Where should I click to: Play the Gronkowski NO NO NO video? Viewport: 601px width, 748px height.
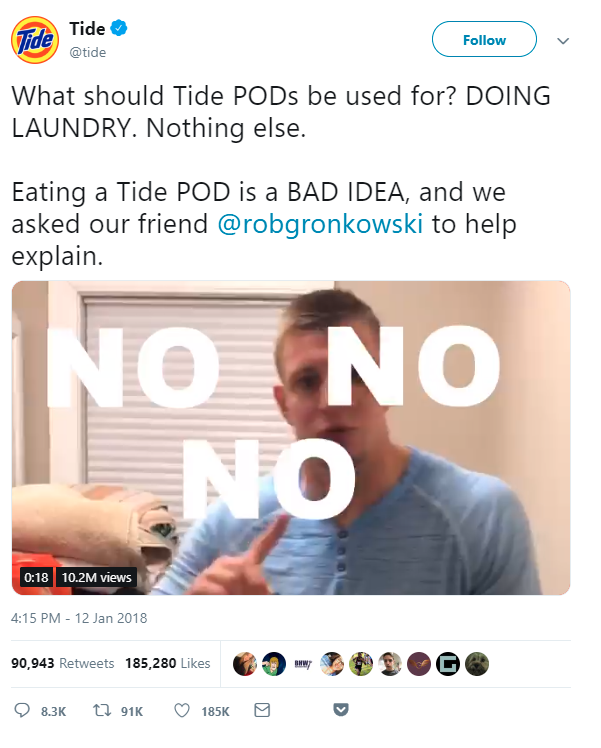pos(291,437)
